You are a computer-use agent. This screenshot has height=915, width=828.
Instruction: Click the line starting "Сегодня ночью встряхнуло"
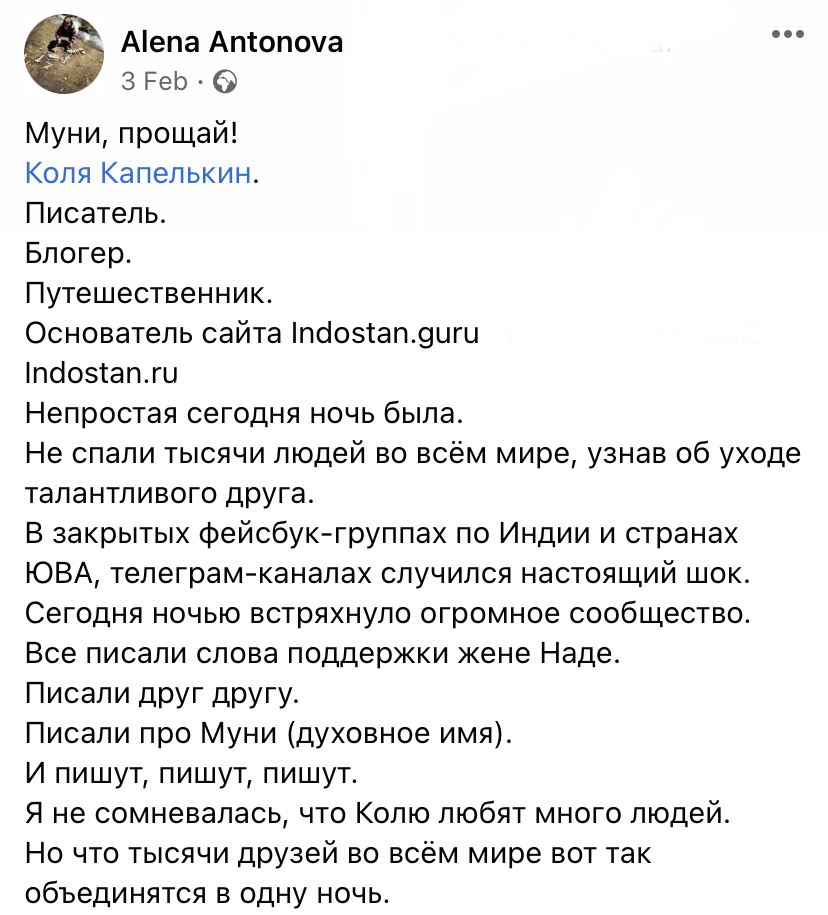point(386,614)
